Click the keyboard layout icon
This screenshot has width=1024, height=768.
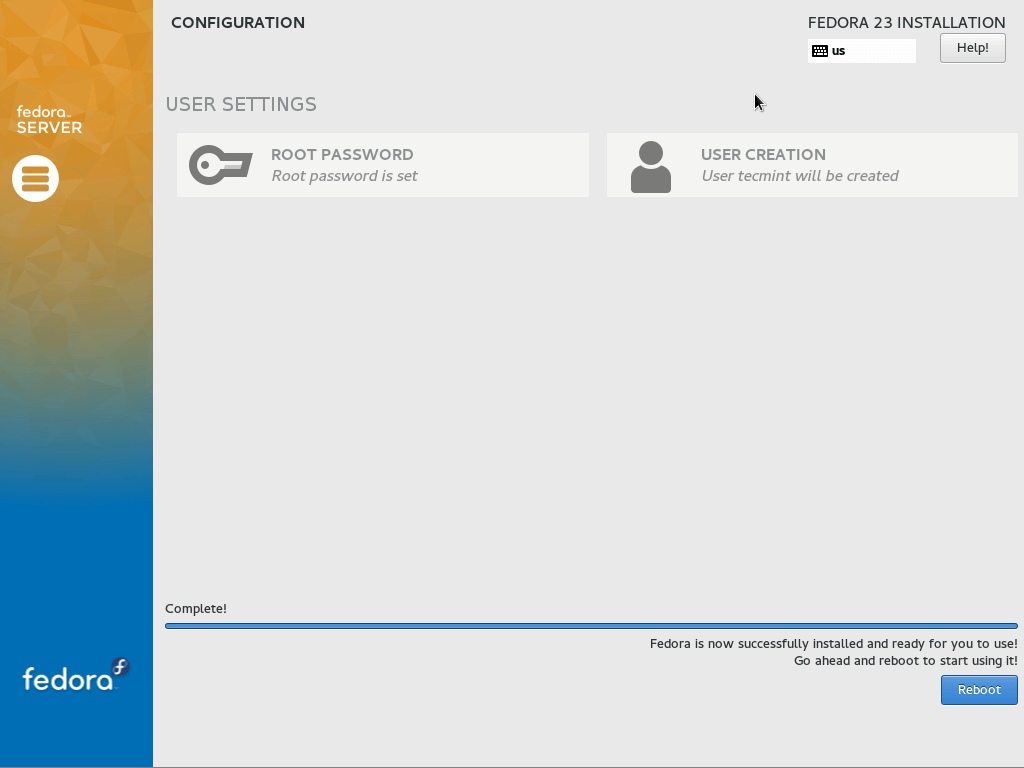coord(820,51)
